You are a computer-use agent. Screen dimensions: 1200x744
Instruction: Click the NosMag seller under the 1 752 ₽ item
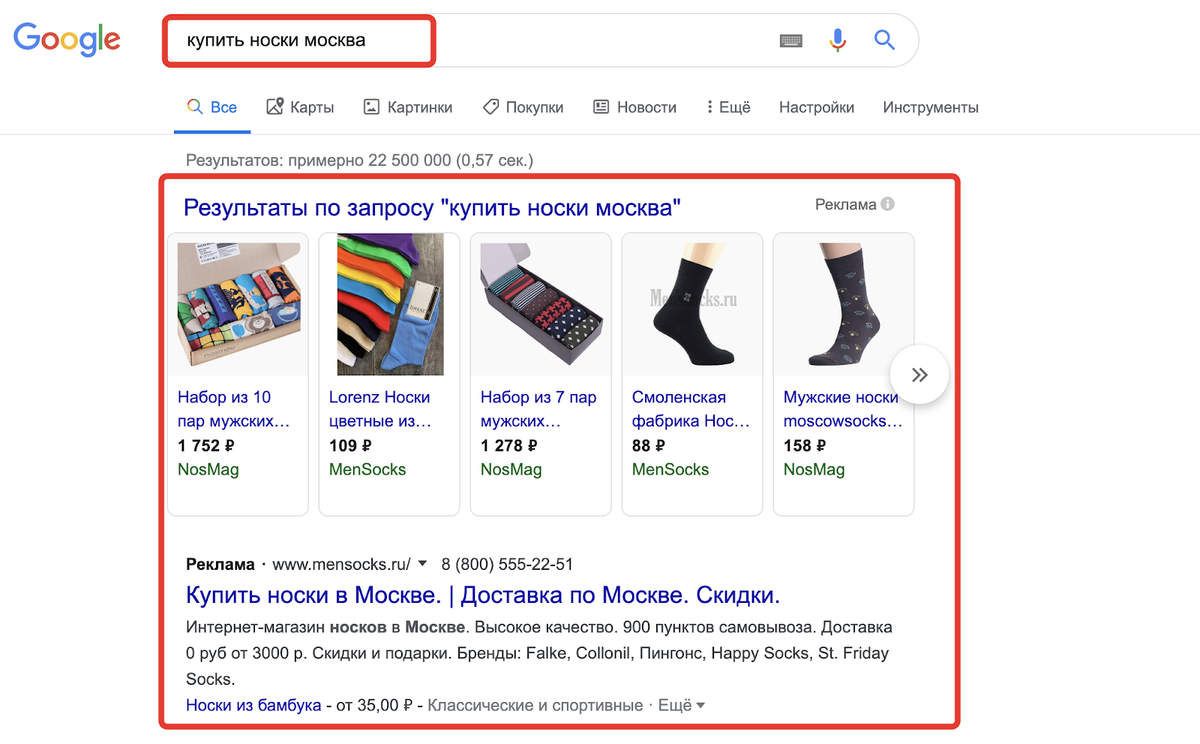(208, 469)
